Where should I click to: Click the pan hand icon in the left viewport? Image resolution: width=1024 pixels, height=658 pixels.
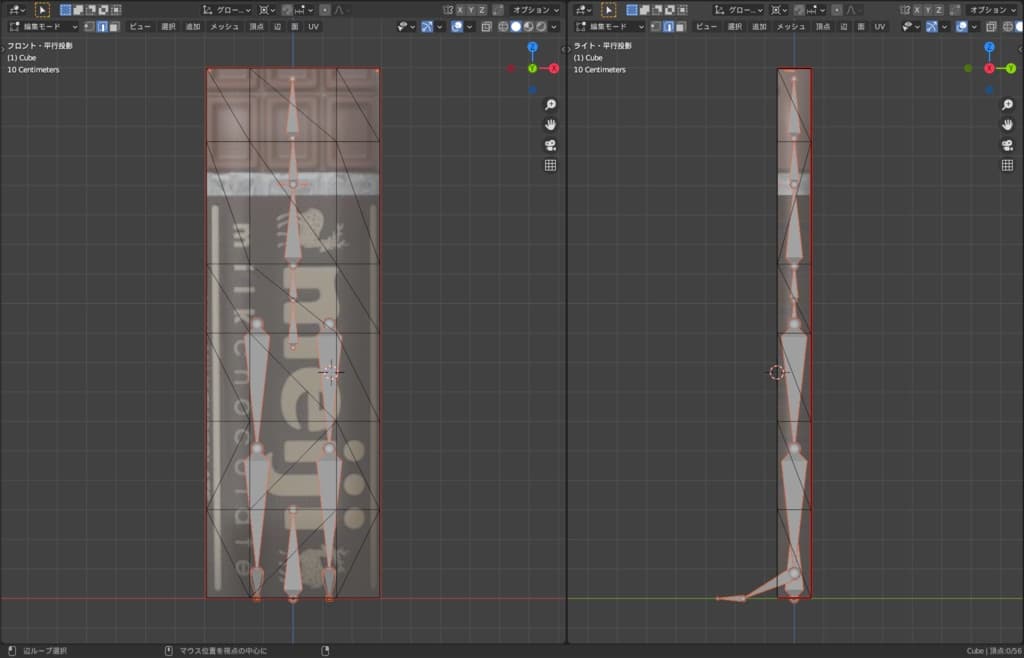[x=550, y=125]
